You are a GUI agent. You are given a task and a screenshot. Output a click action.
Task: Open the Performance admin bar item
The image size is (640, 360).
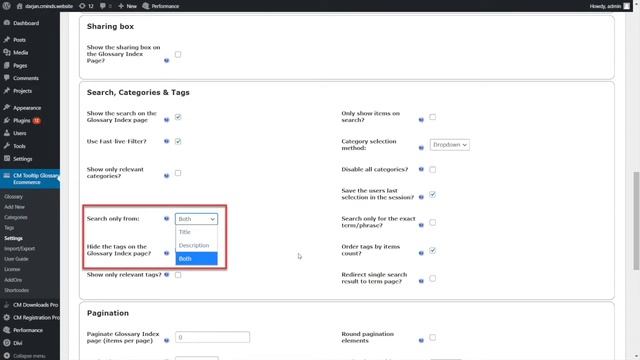(x=161, y=6)
